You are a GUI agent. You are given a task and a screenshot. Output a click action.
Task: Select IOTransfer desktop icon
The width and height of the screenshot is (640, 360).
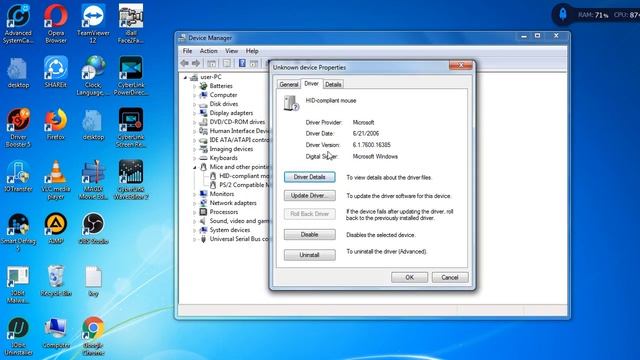click(x=18, y=176)
